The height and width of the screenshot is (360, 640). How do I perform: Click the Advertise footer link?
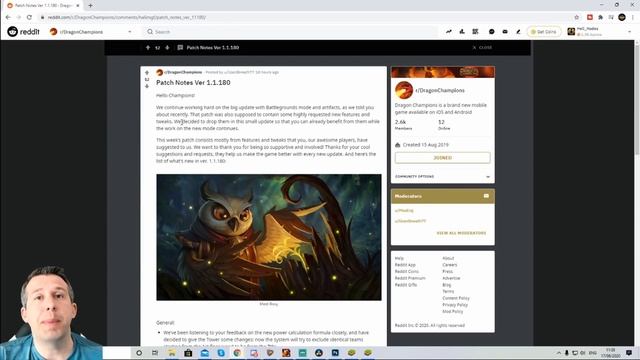coord(451,278)
